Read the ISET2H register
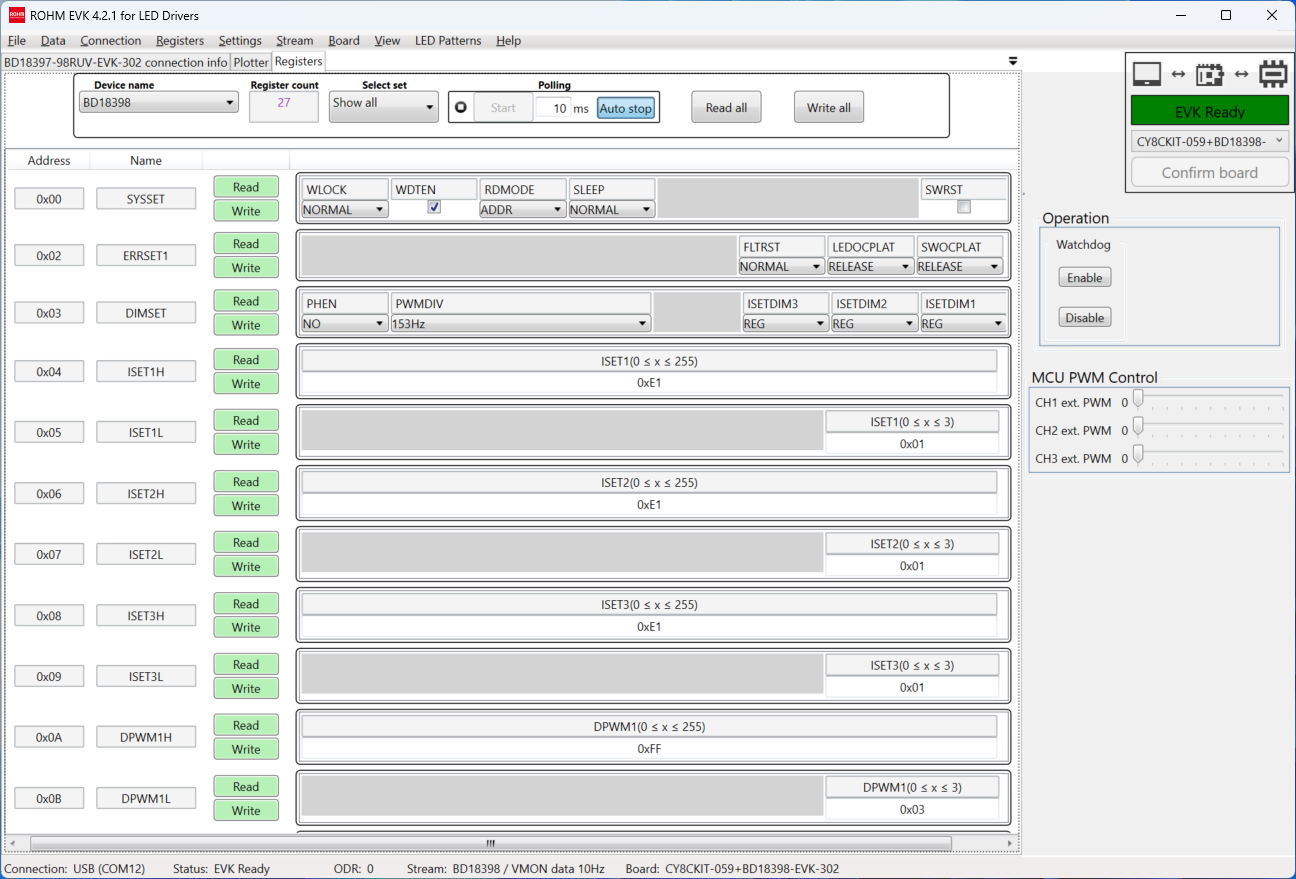The width and height of the screenshot is (1296, 879). [x=246, y=482]
